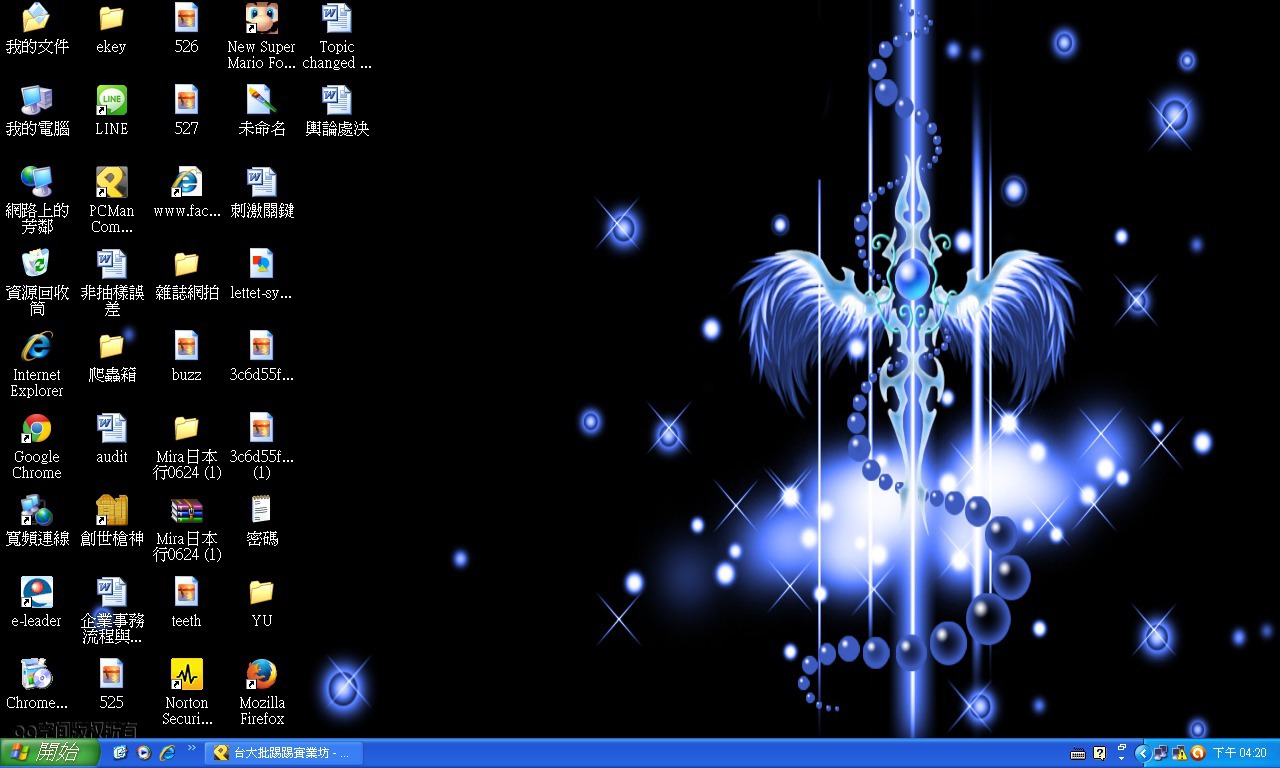Select the 雜誌網拍 folder

pyautogui.click(x=187, y=264)
